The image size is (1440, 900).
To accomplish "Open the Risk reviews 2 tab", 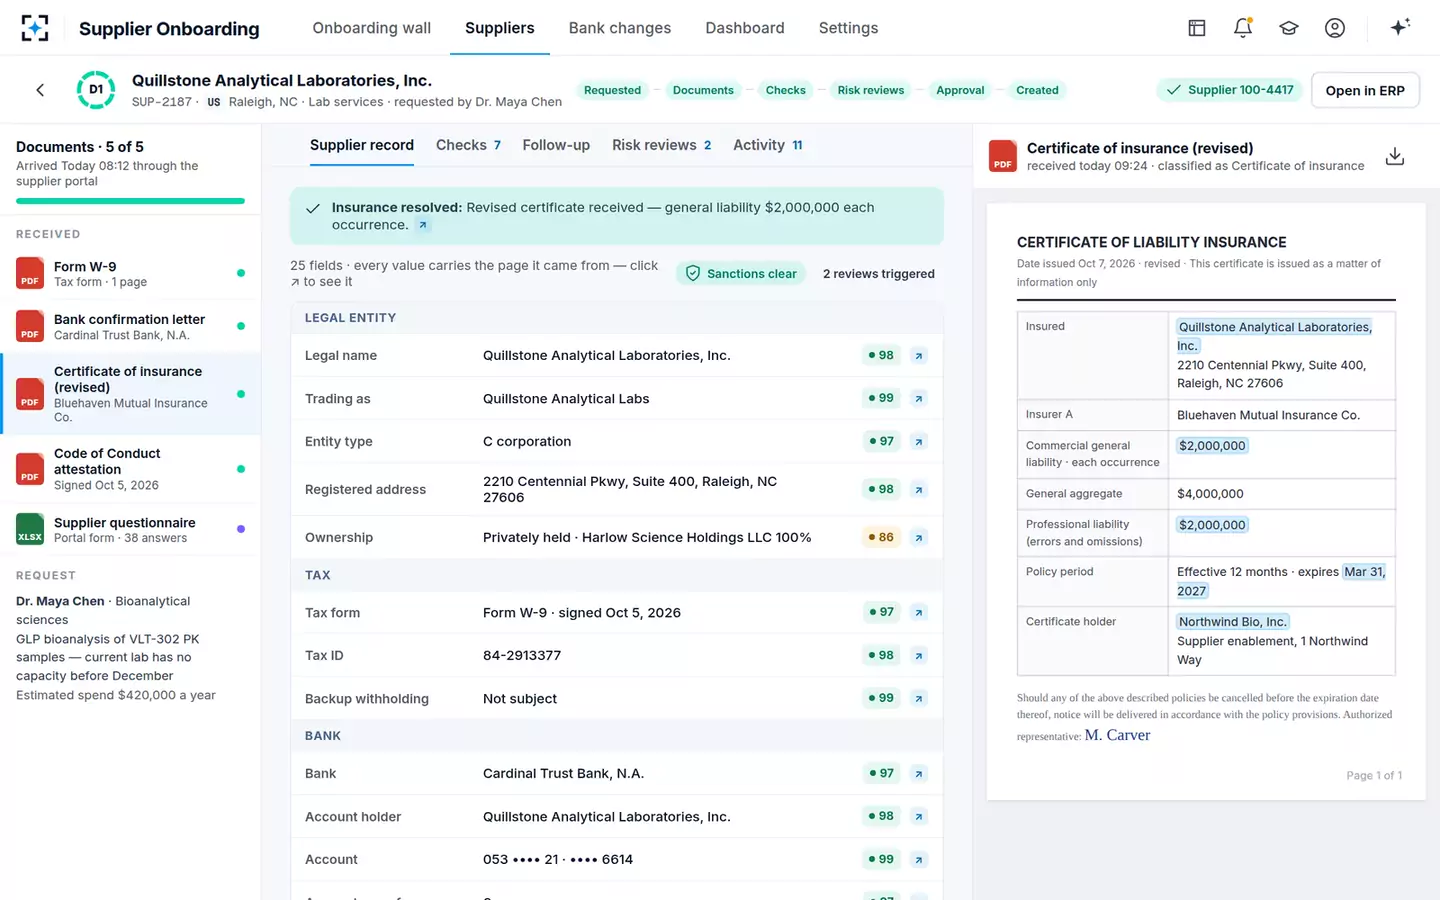I will coord(662,145).
